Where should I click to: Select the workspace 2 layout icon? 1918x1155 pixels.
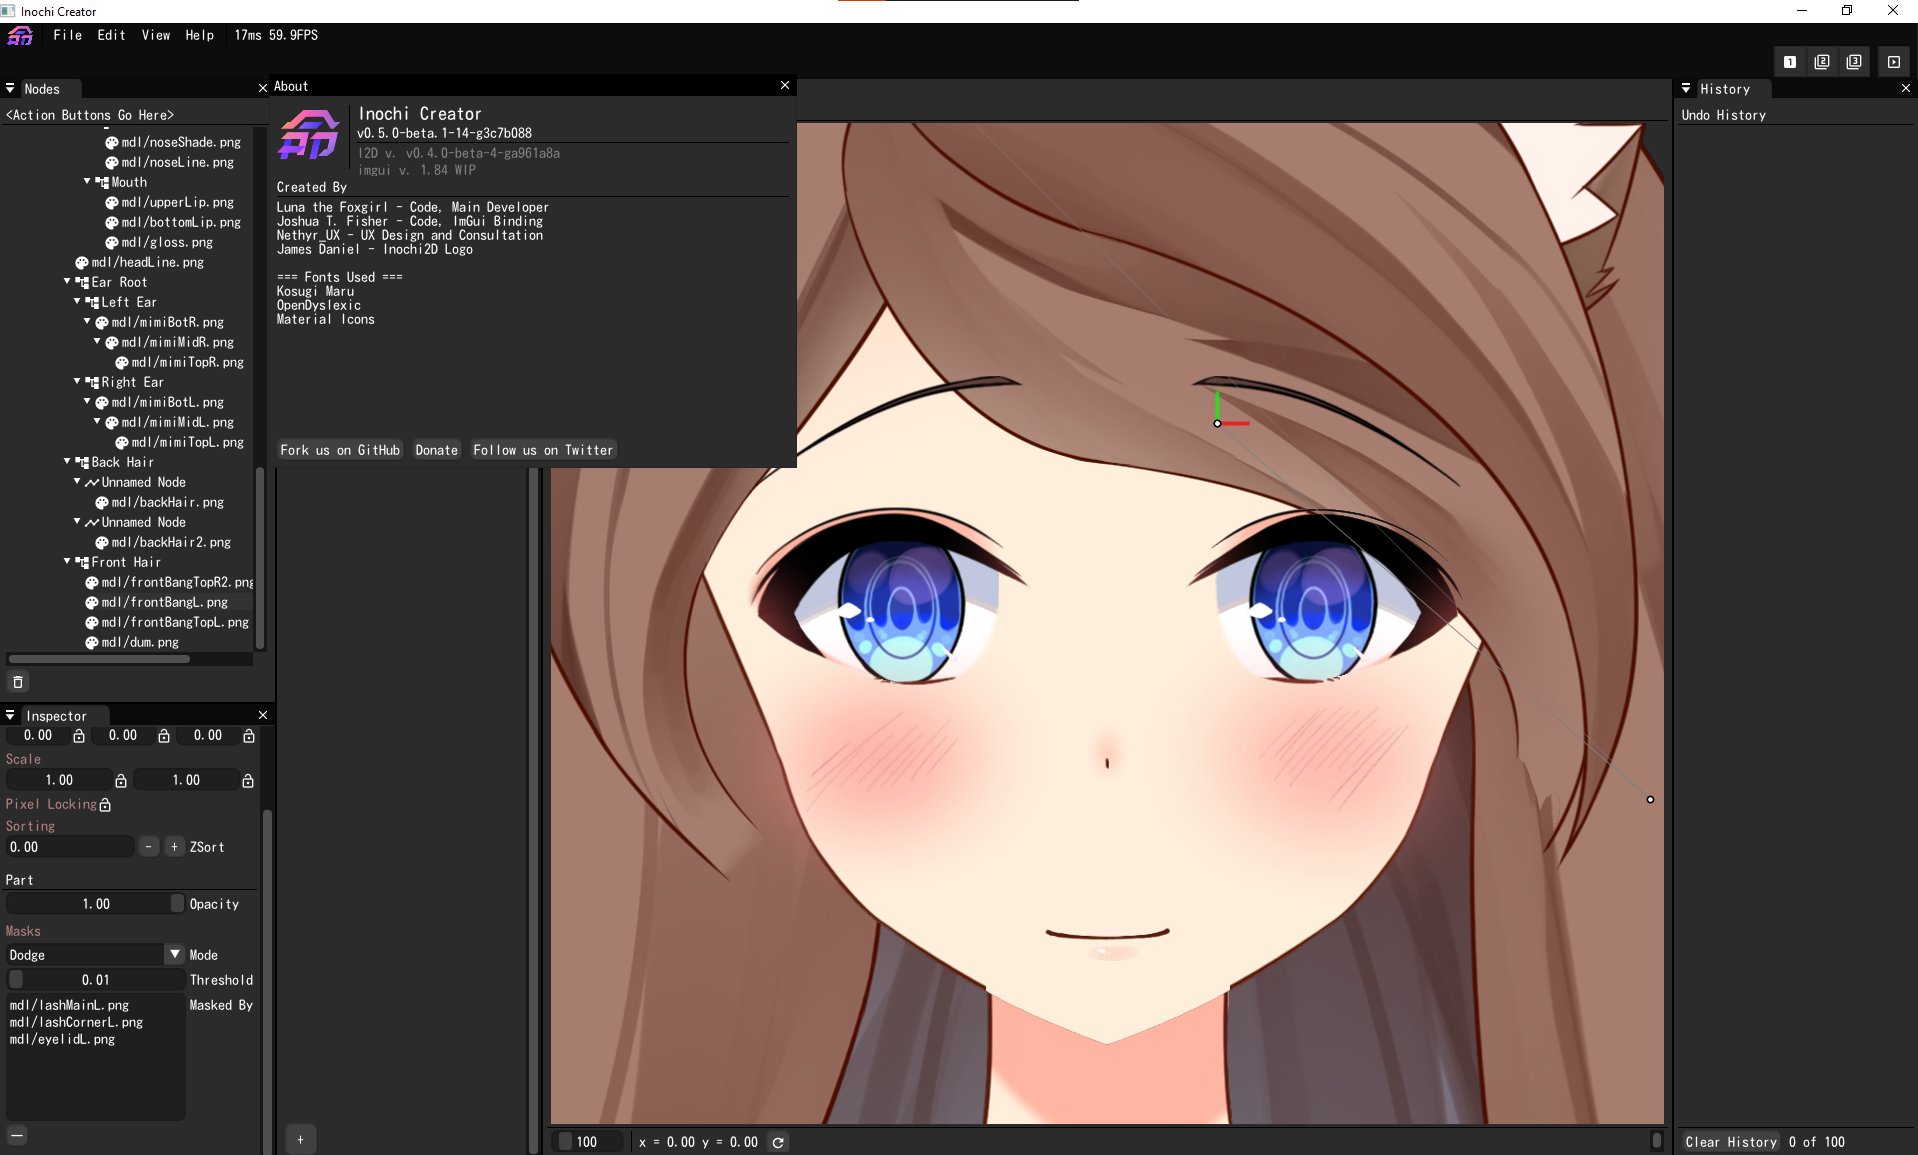tap(1821, 61)
